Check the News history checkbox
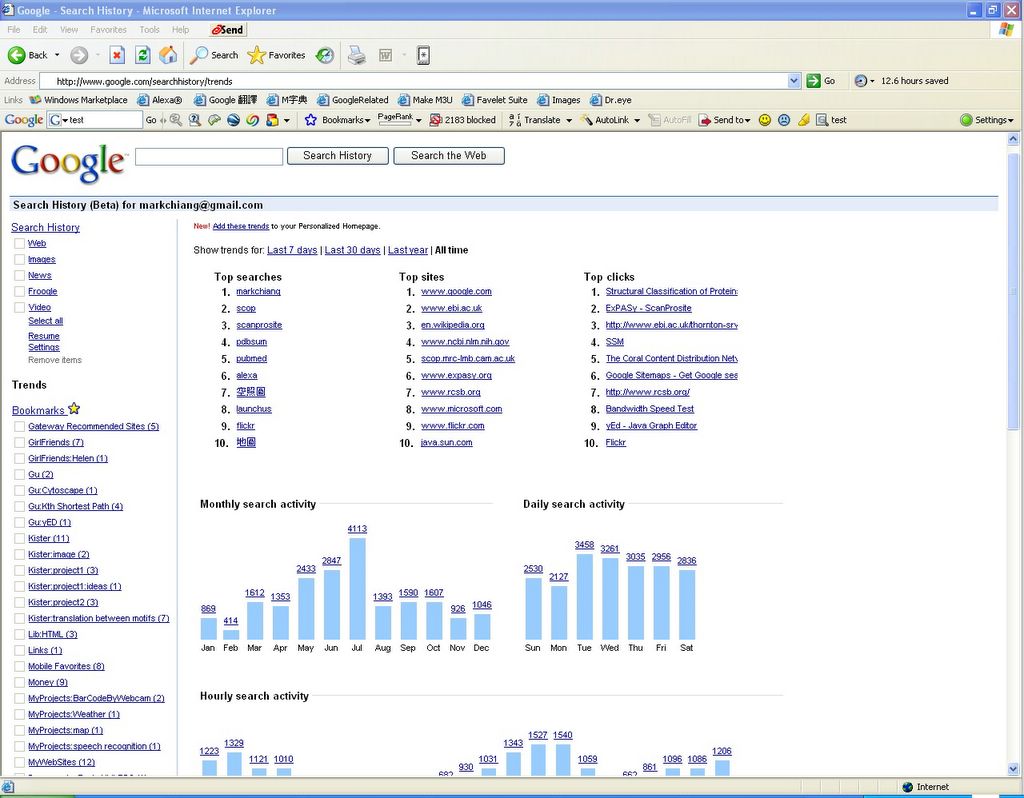The image size is (1024, 798). pyautogui.click(x=20, y=276)
